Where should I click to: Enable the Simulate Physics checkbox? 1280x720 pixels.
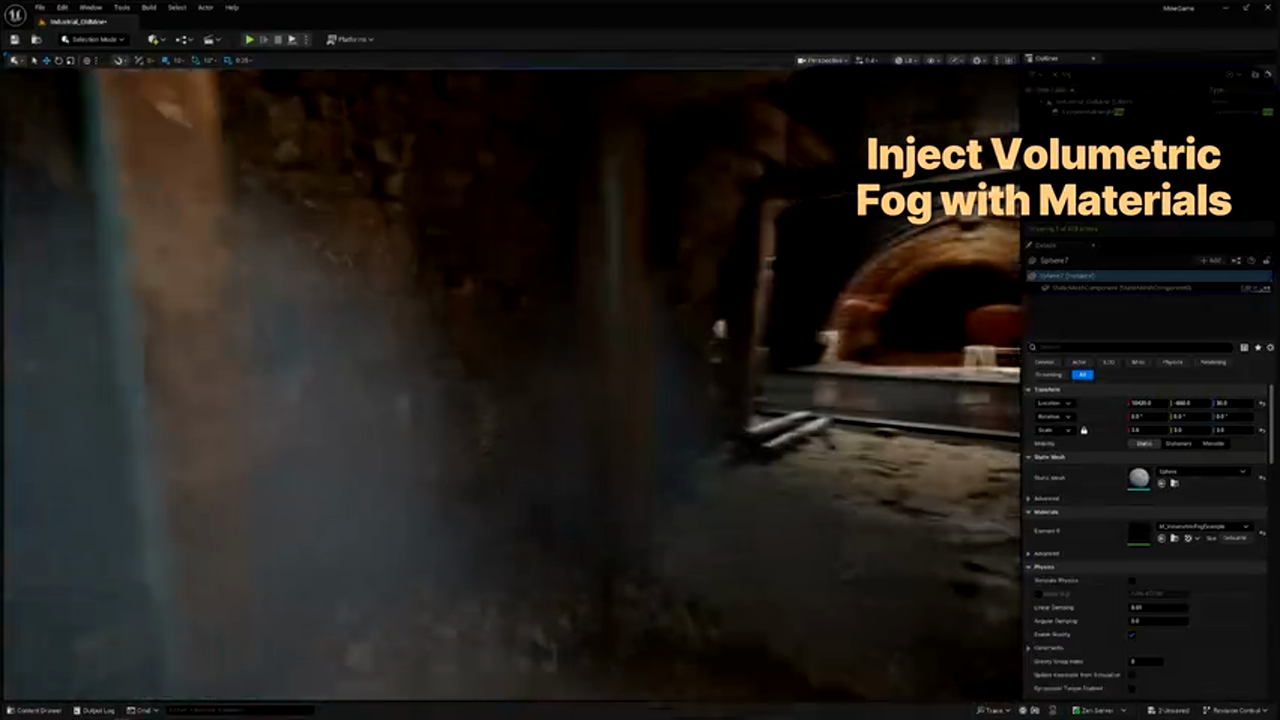(1132, 580)
